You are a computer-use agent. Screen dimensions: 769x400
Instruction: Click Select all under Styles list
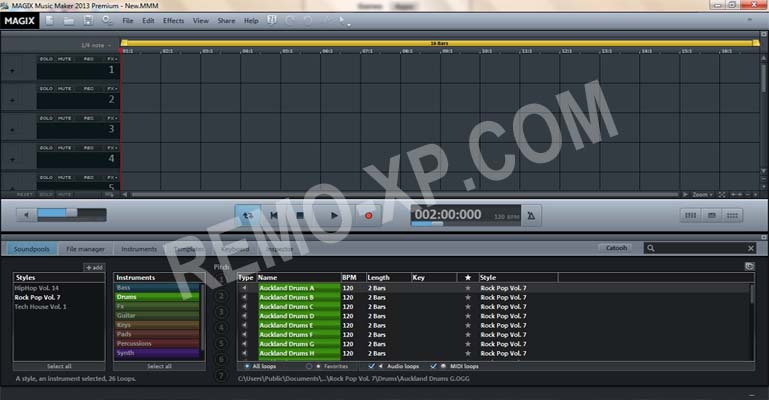59,366
